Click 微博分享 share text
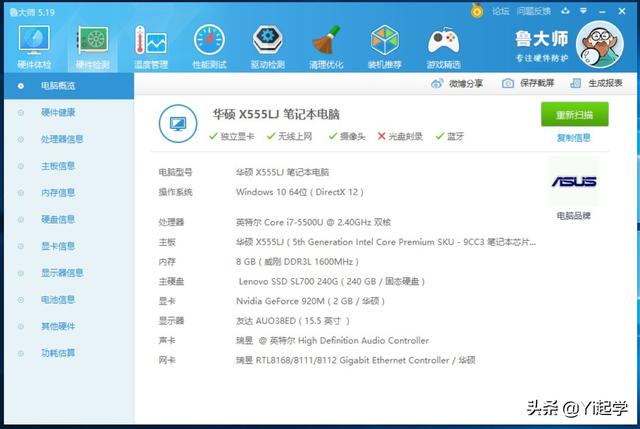Screen dimensions: 640x429 point(466,84)
